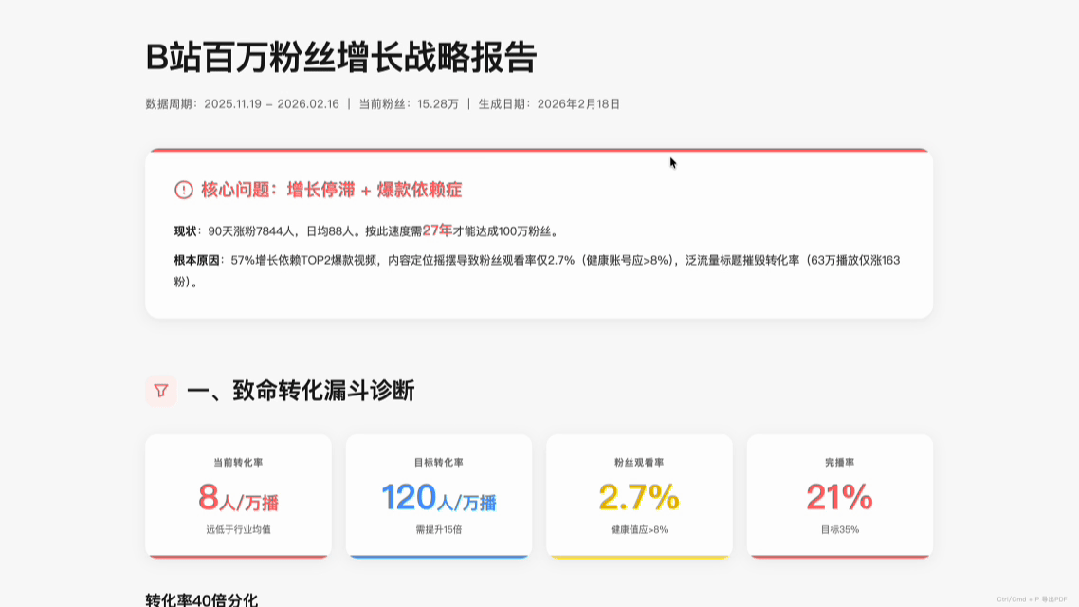Image resolution: width=1079 pixels, height=607 pixels.
Task: Click the heading 核心问题：增长停滞 + 爆款依赖症
Action: coord(332,189)
